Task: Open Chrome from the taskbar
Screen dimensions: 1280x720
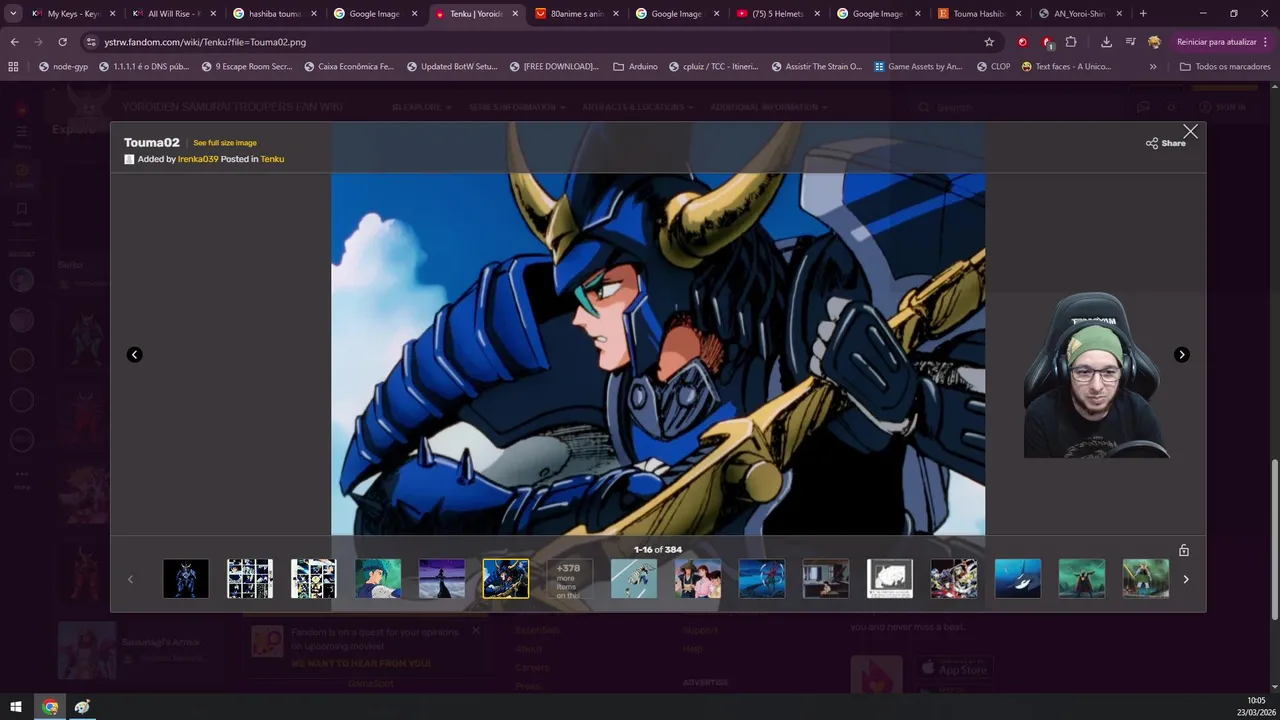Action: point(50,707)
